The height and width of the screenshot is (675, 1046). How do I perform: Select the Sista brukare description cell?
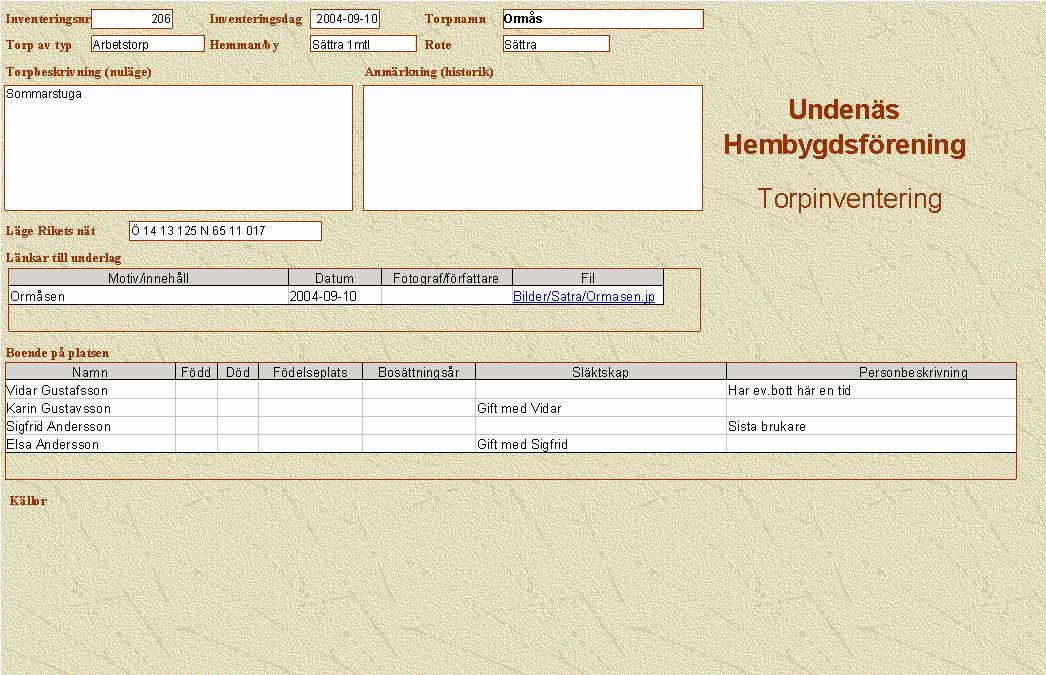(870, 427)
